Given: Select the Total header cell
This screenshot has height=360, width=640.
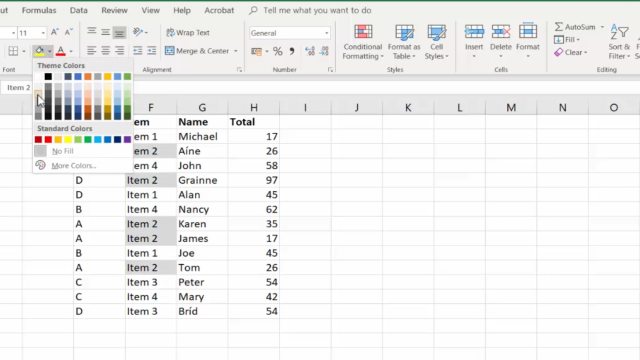Looking at the screenshot, I should (253, 122).
